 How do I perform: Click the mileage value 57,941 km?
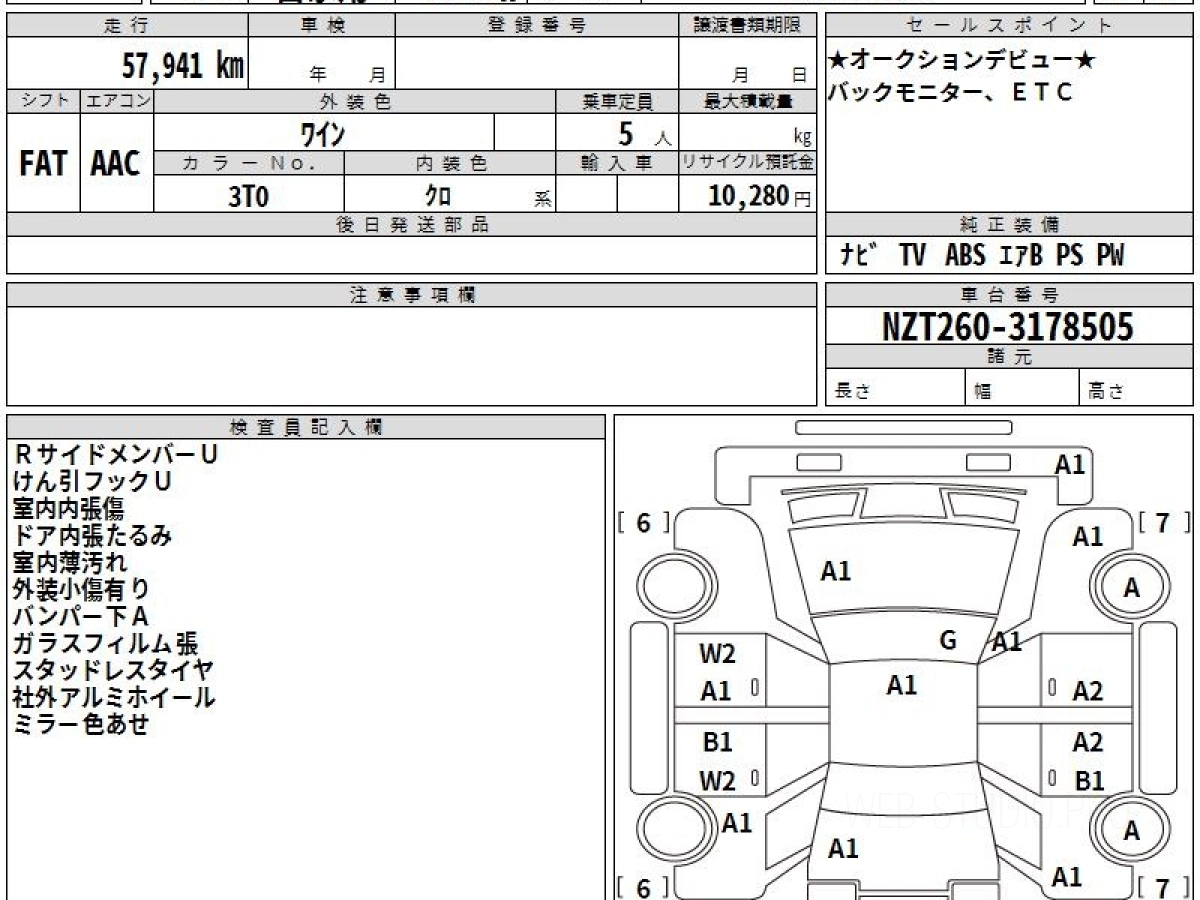coord(183,66)
